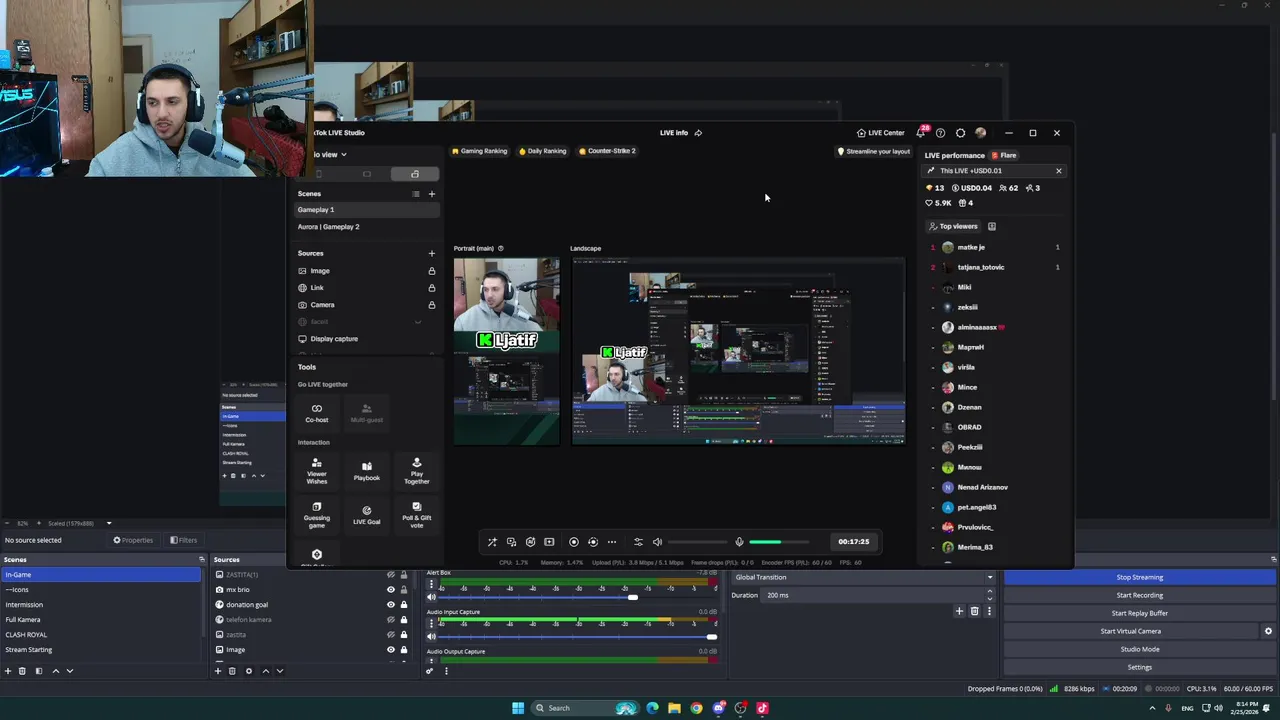1280x720 pixels.
Task: Click Streamline your layout tip
Action: click(x=874, y=151)
